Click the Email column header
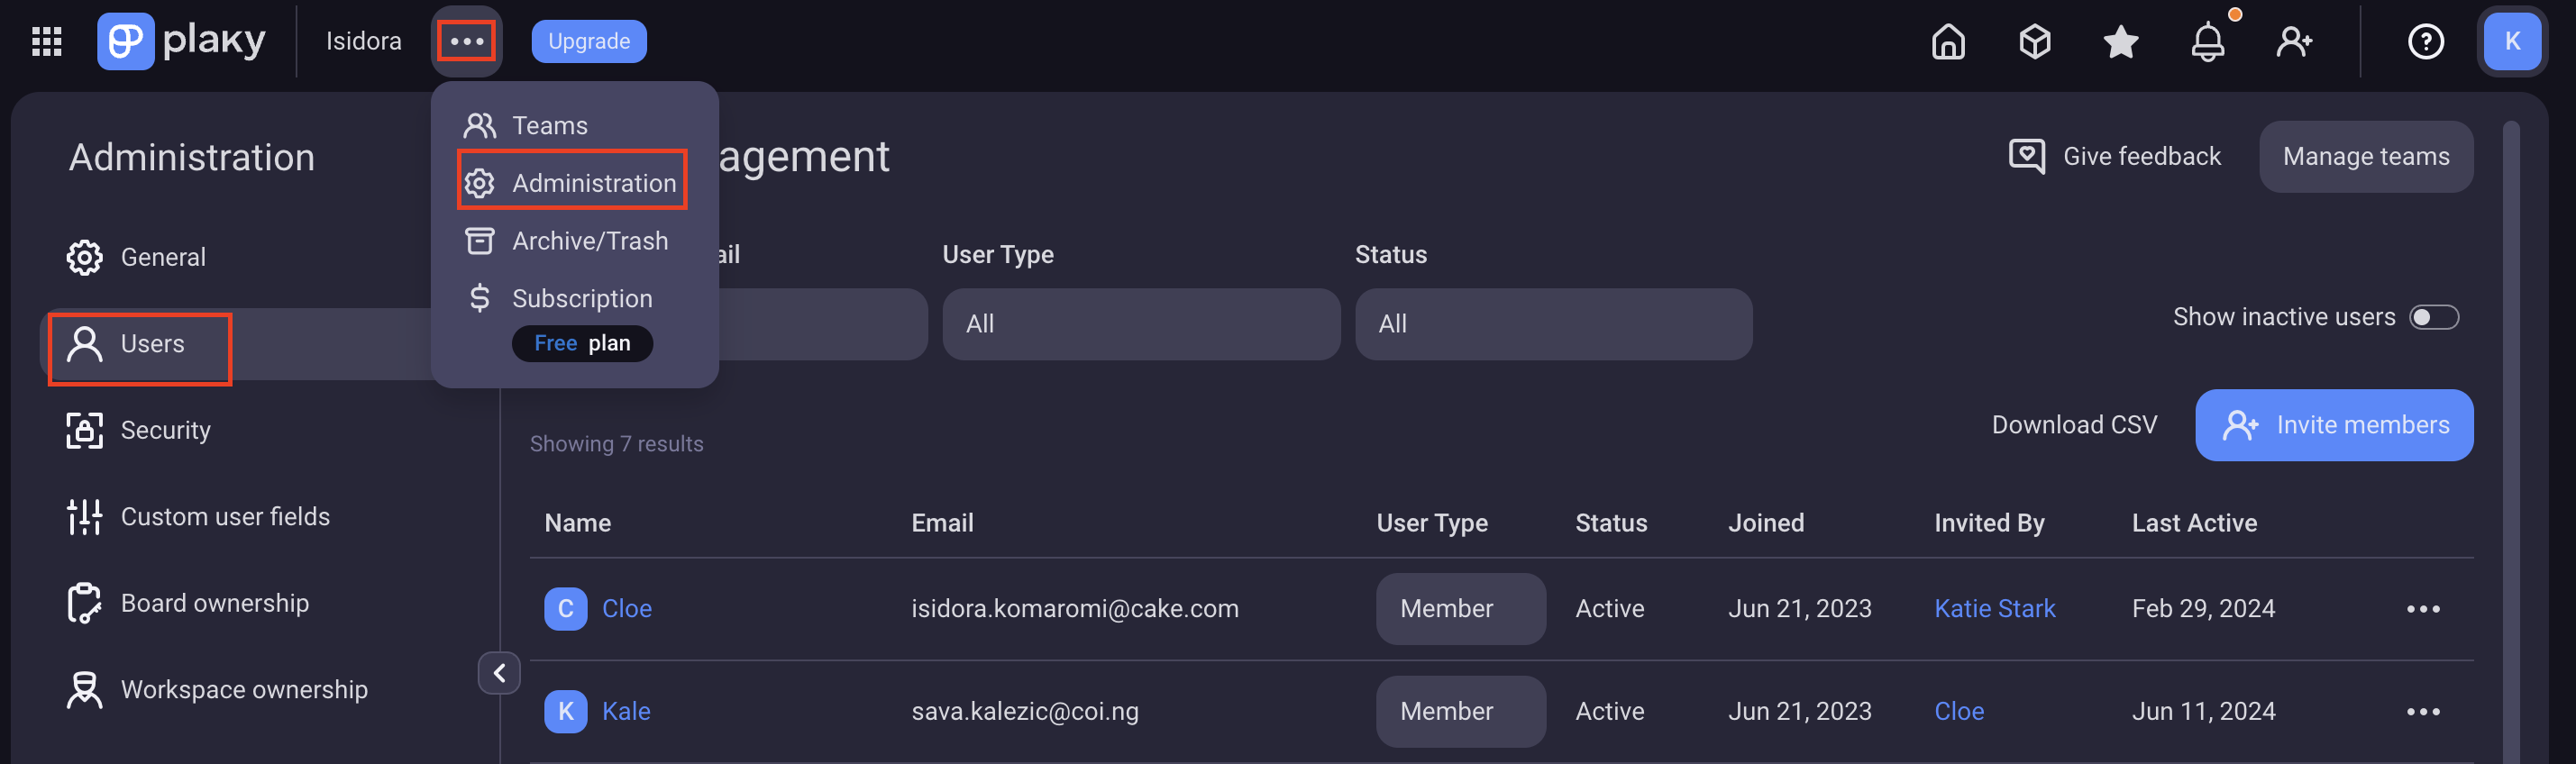 pyautogui.click(x=942, y=523)
